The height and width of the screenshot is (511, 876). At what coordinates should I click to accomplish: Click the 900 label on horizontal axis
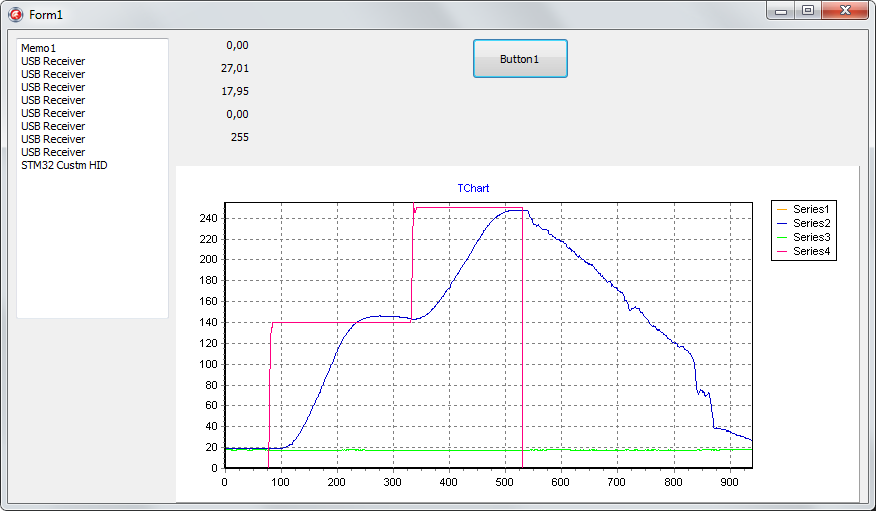tap(730, 482)
